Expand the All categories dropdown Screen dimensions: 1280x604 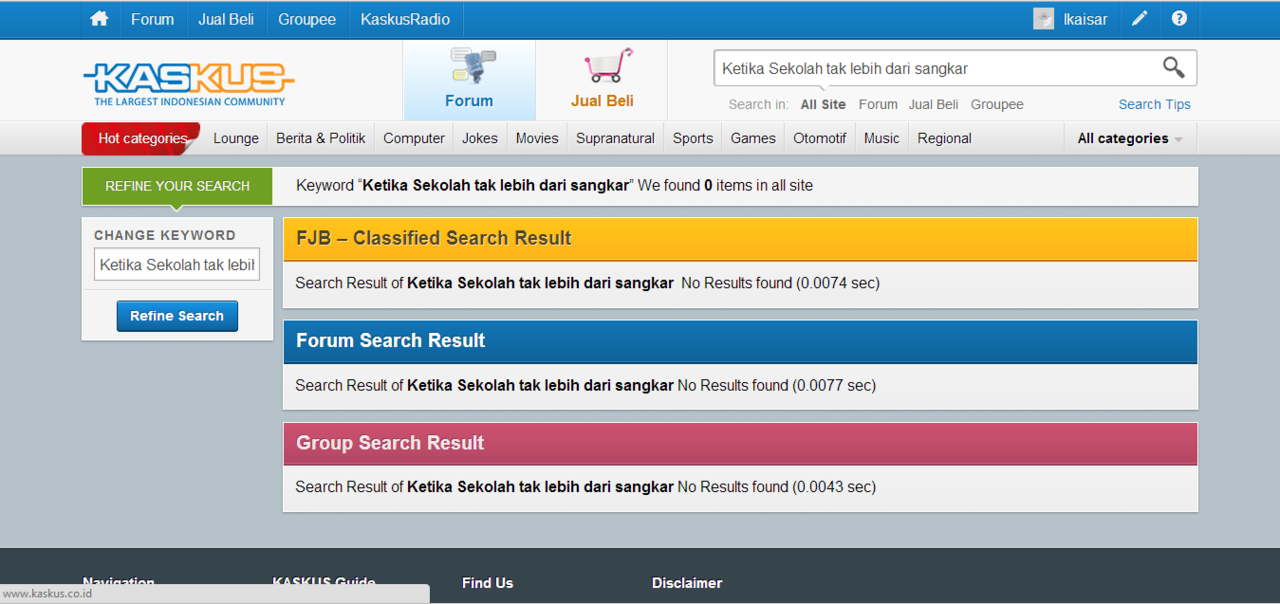point(1130,139)
